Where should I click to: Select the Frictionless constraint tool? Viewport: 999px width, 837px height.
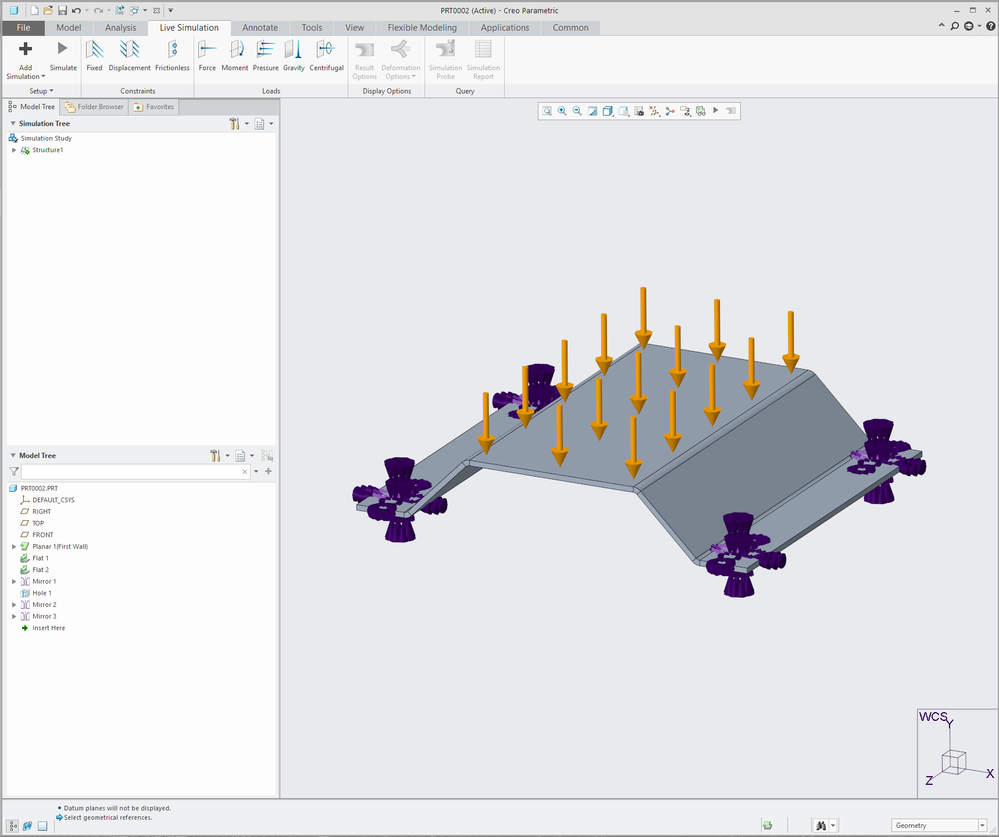click(x=172, y=54)
